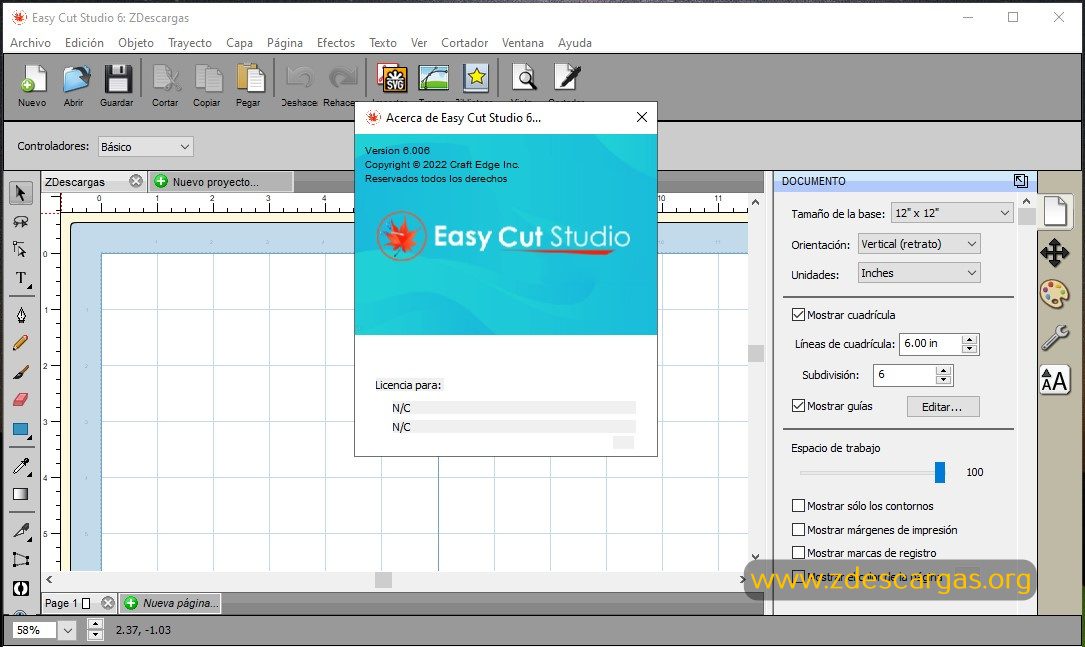Open the library star icon
Image resolution: width=1085 pixels, height=647 pixels.
(x=476, y=78)
